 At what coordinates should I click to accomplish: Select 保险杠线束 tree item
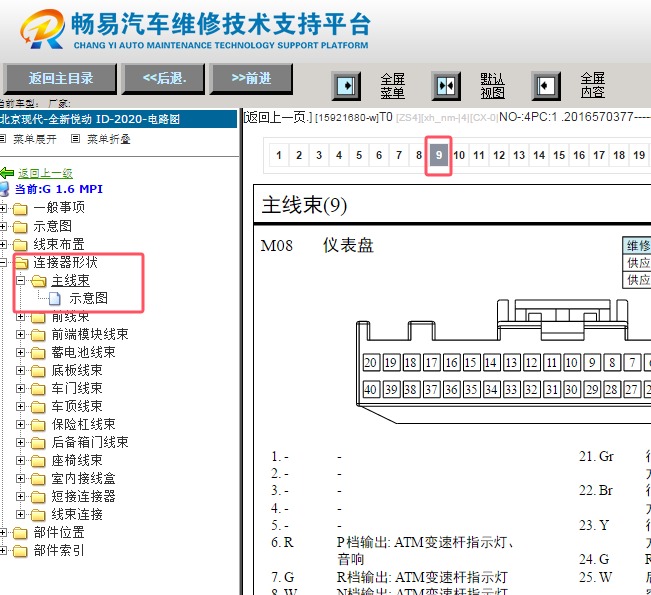click(83, 424)
